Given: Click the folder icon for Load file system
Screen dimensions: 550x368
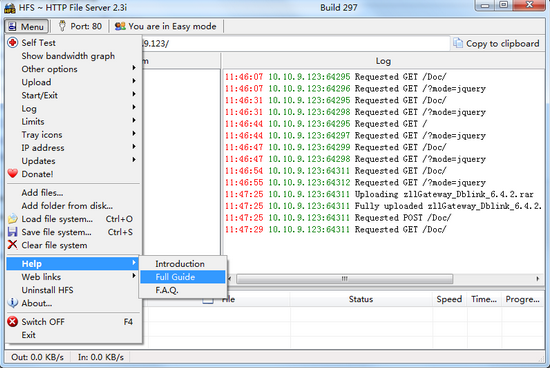Looking at the screenshot, I should 13,219.
